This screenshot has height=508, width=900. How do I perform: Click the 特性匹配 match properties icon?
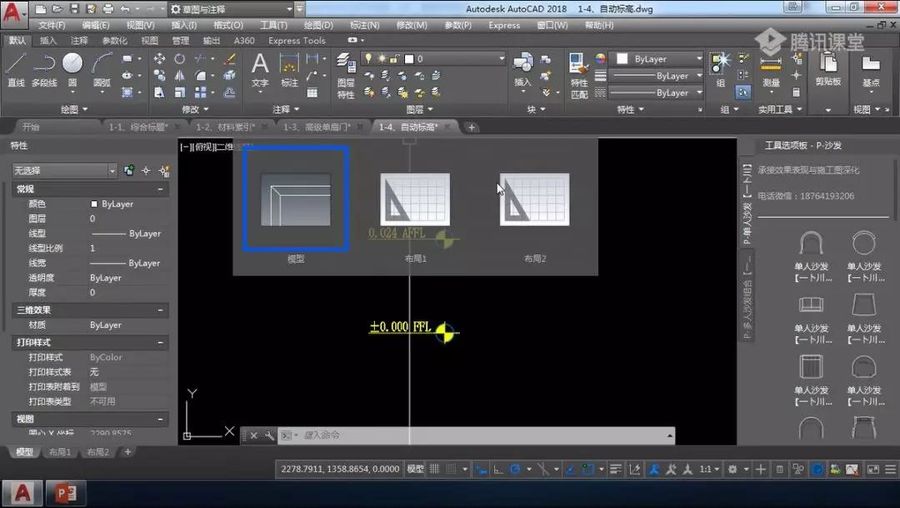579,76
